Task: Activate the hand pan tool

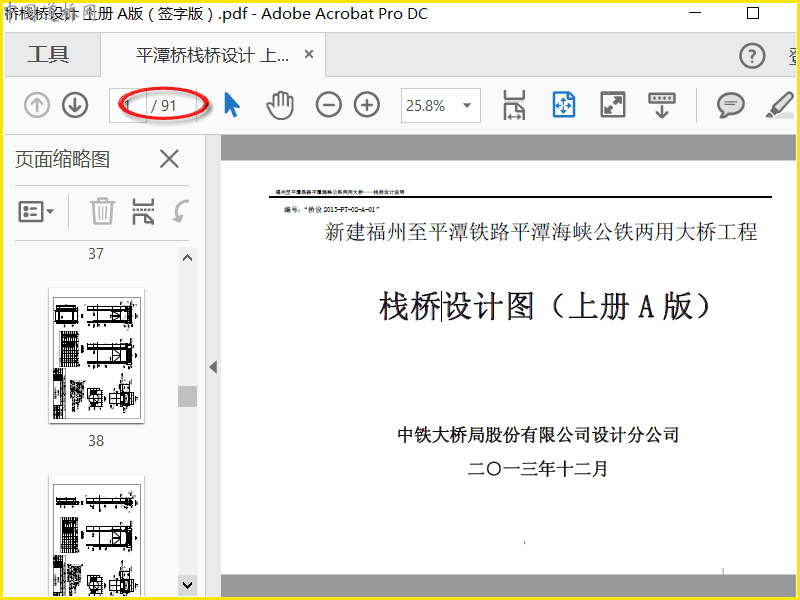Action: point(280,105)
